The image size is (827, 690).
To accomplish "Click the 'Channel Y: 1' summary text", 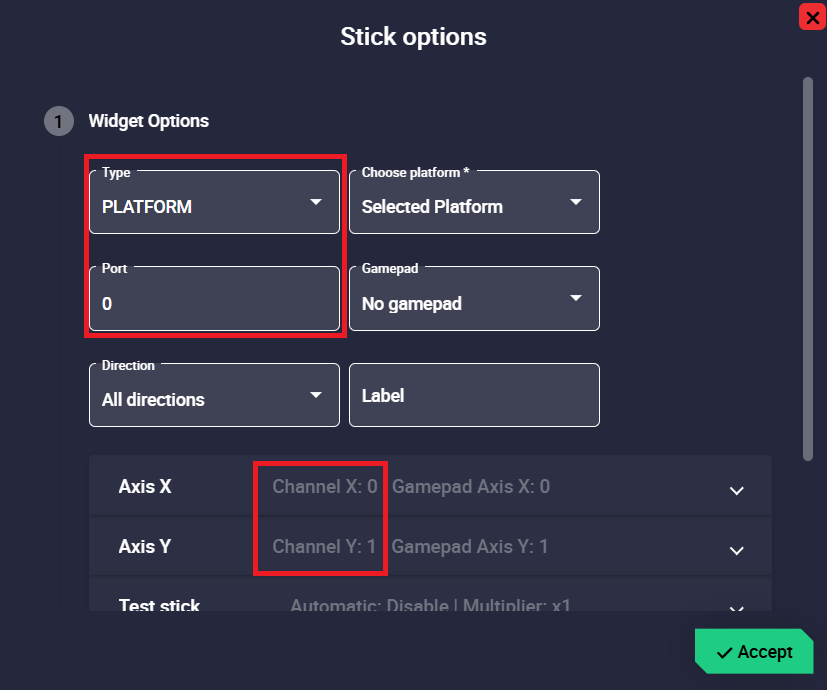I will [324, 547].
